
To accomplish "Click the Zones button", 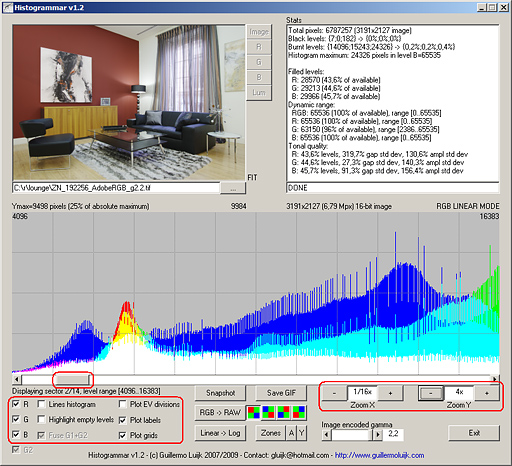I will tap(270, 433).
